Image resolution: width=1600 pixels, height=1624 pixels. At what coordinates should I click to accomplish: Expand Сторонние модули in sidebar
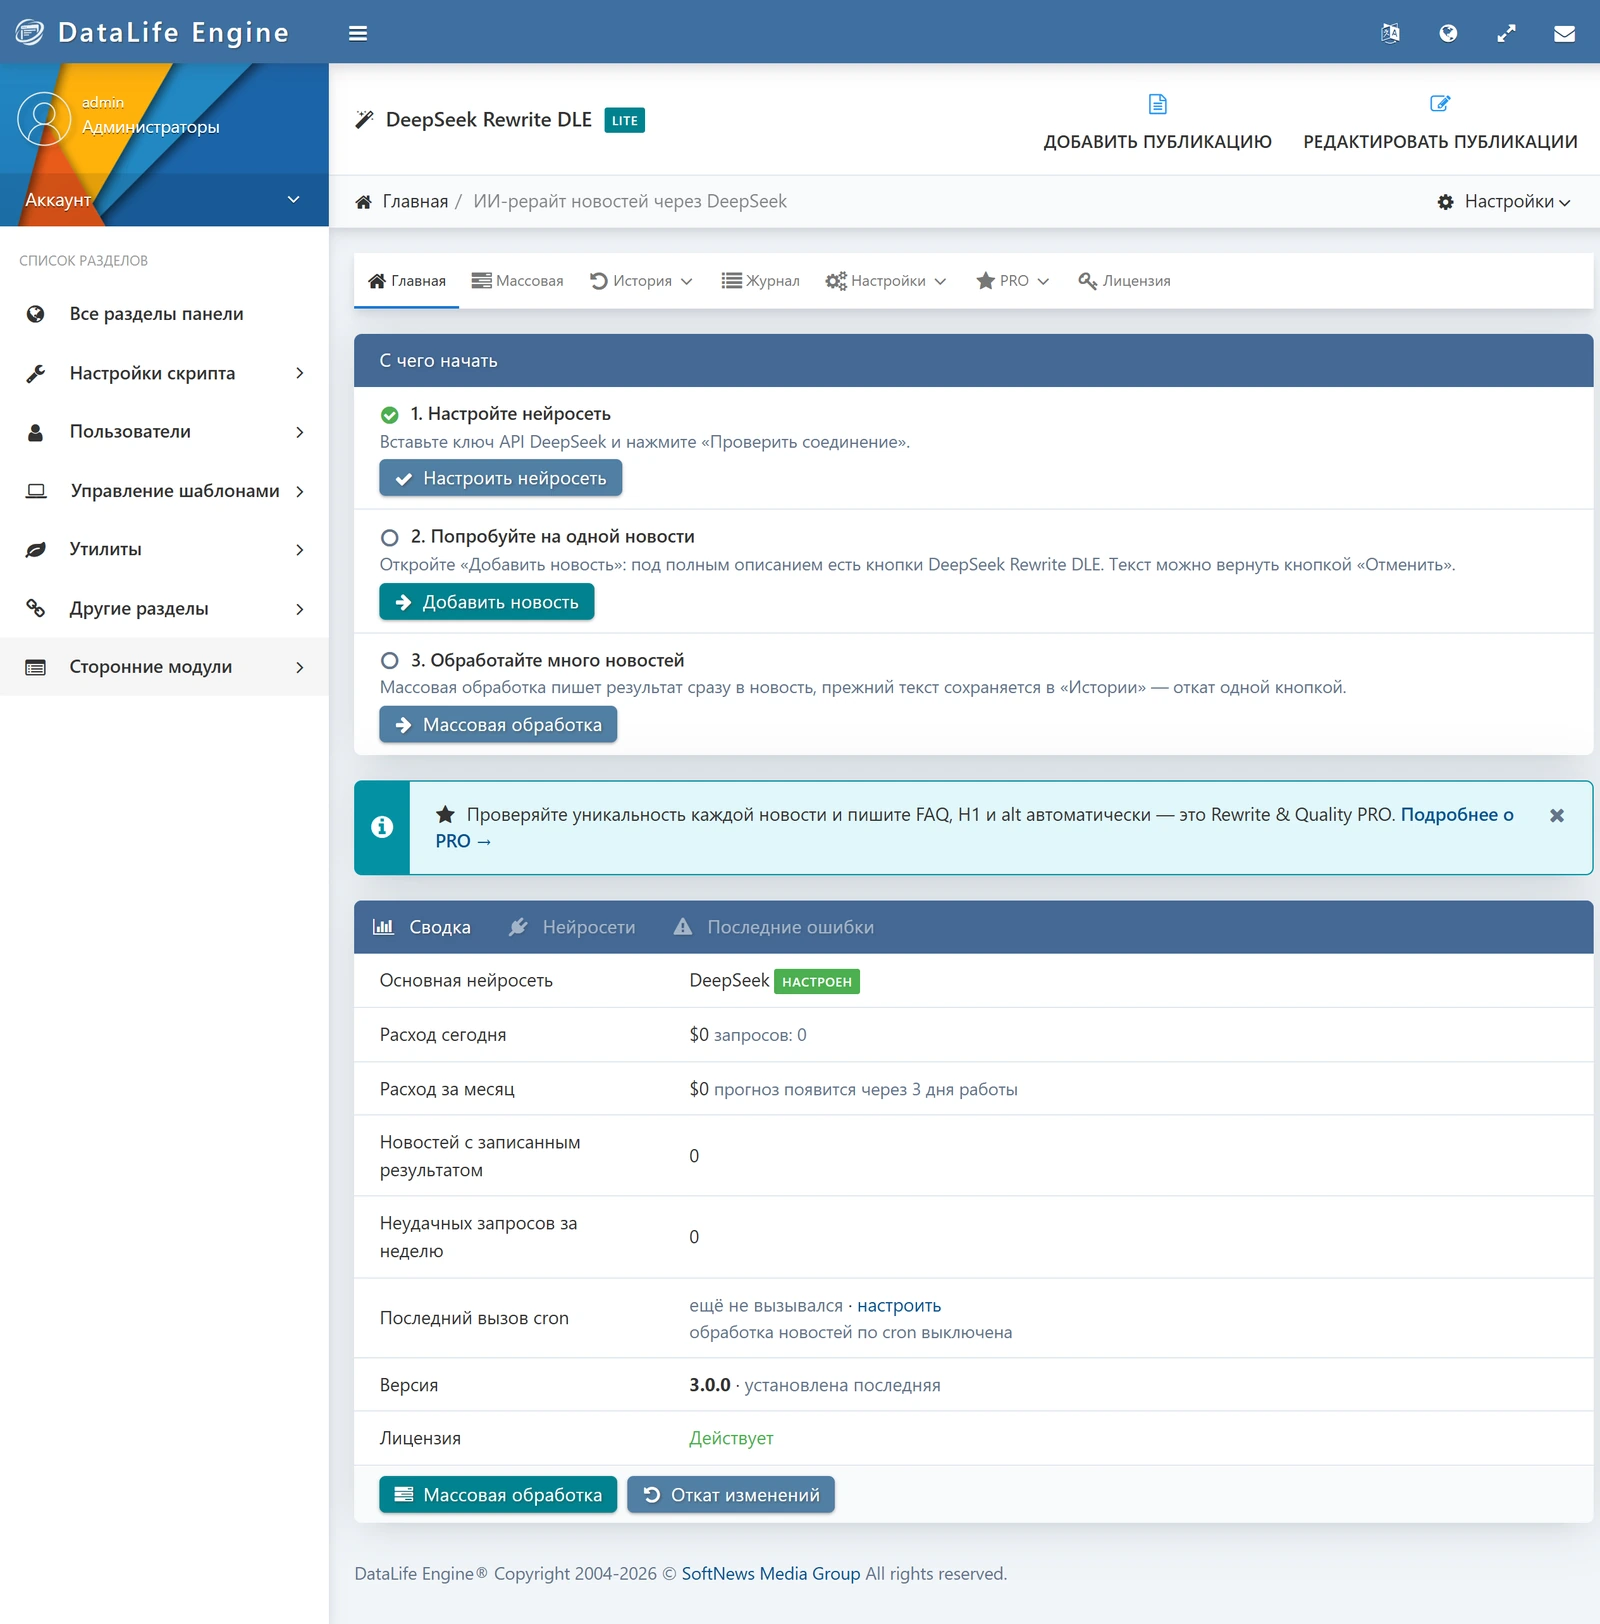point(164,667)
